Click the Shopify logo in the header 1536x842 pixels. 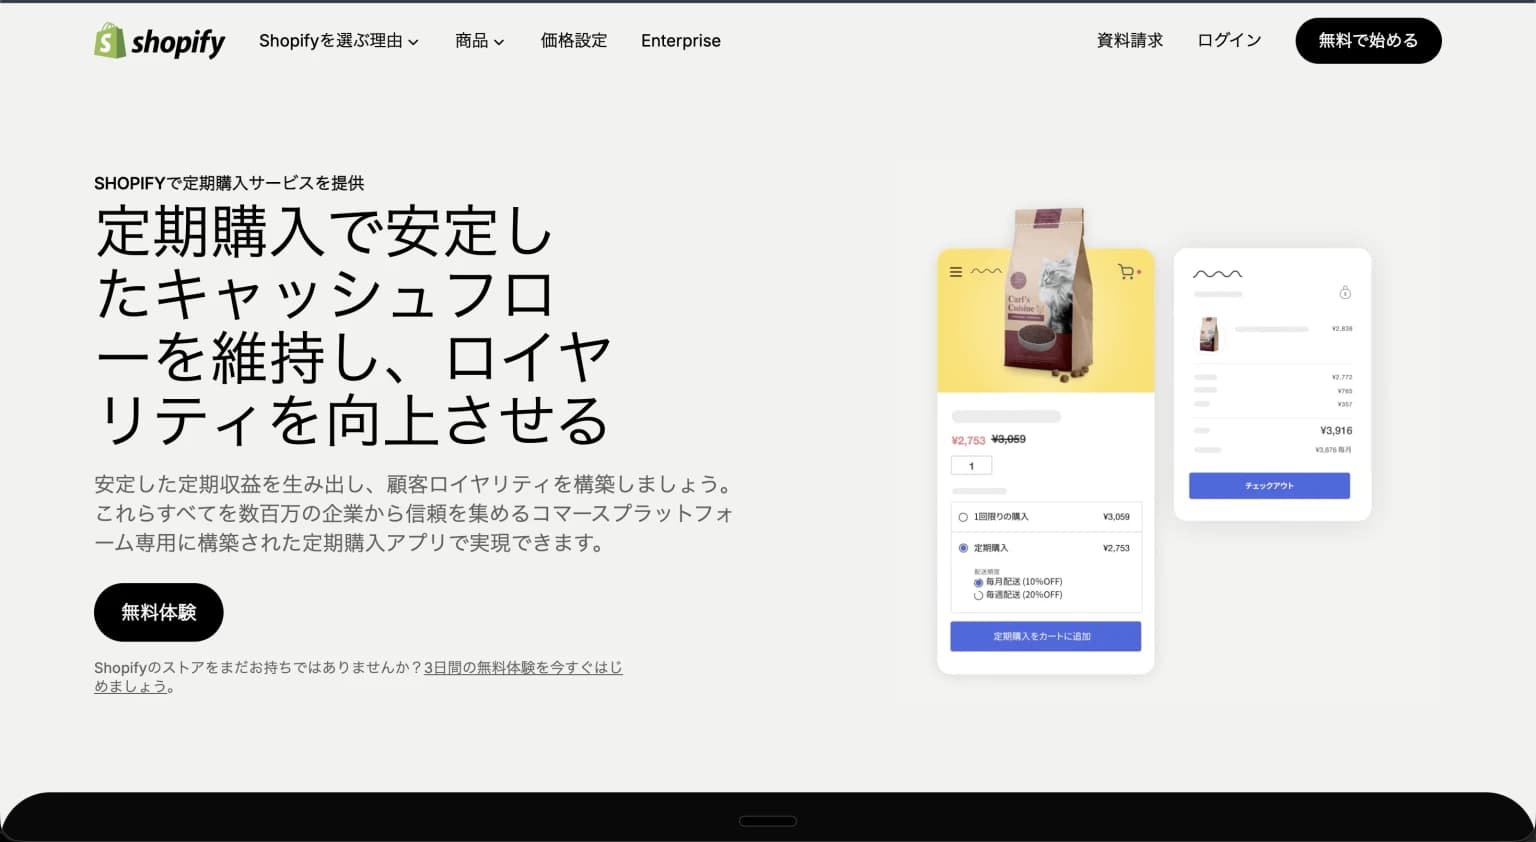[x=158, y=41]
